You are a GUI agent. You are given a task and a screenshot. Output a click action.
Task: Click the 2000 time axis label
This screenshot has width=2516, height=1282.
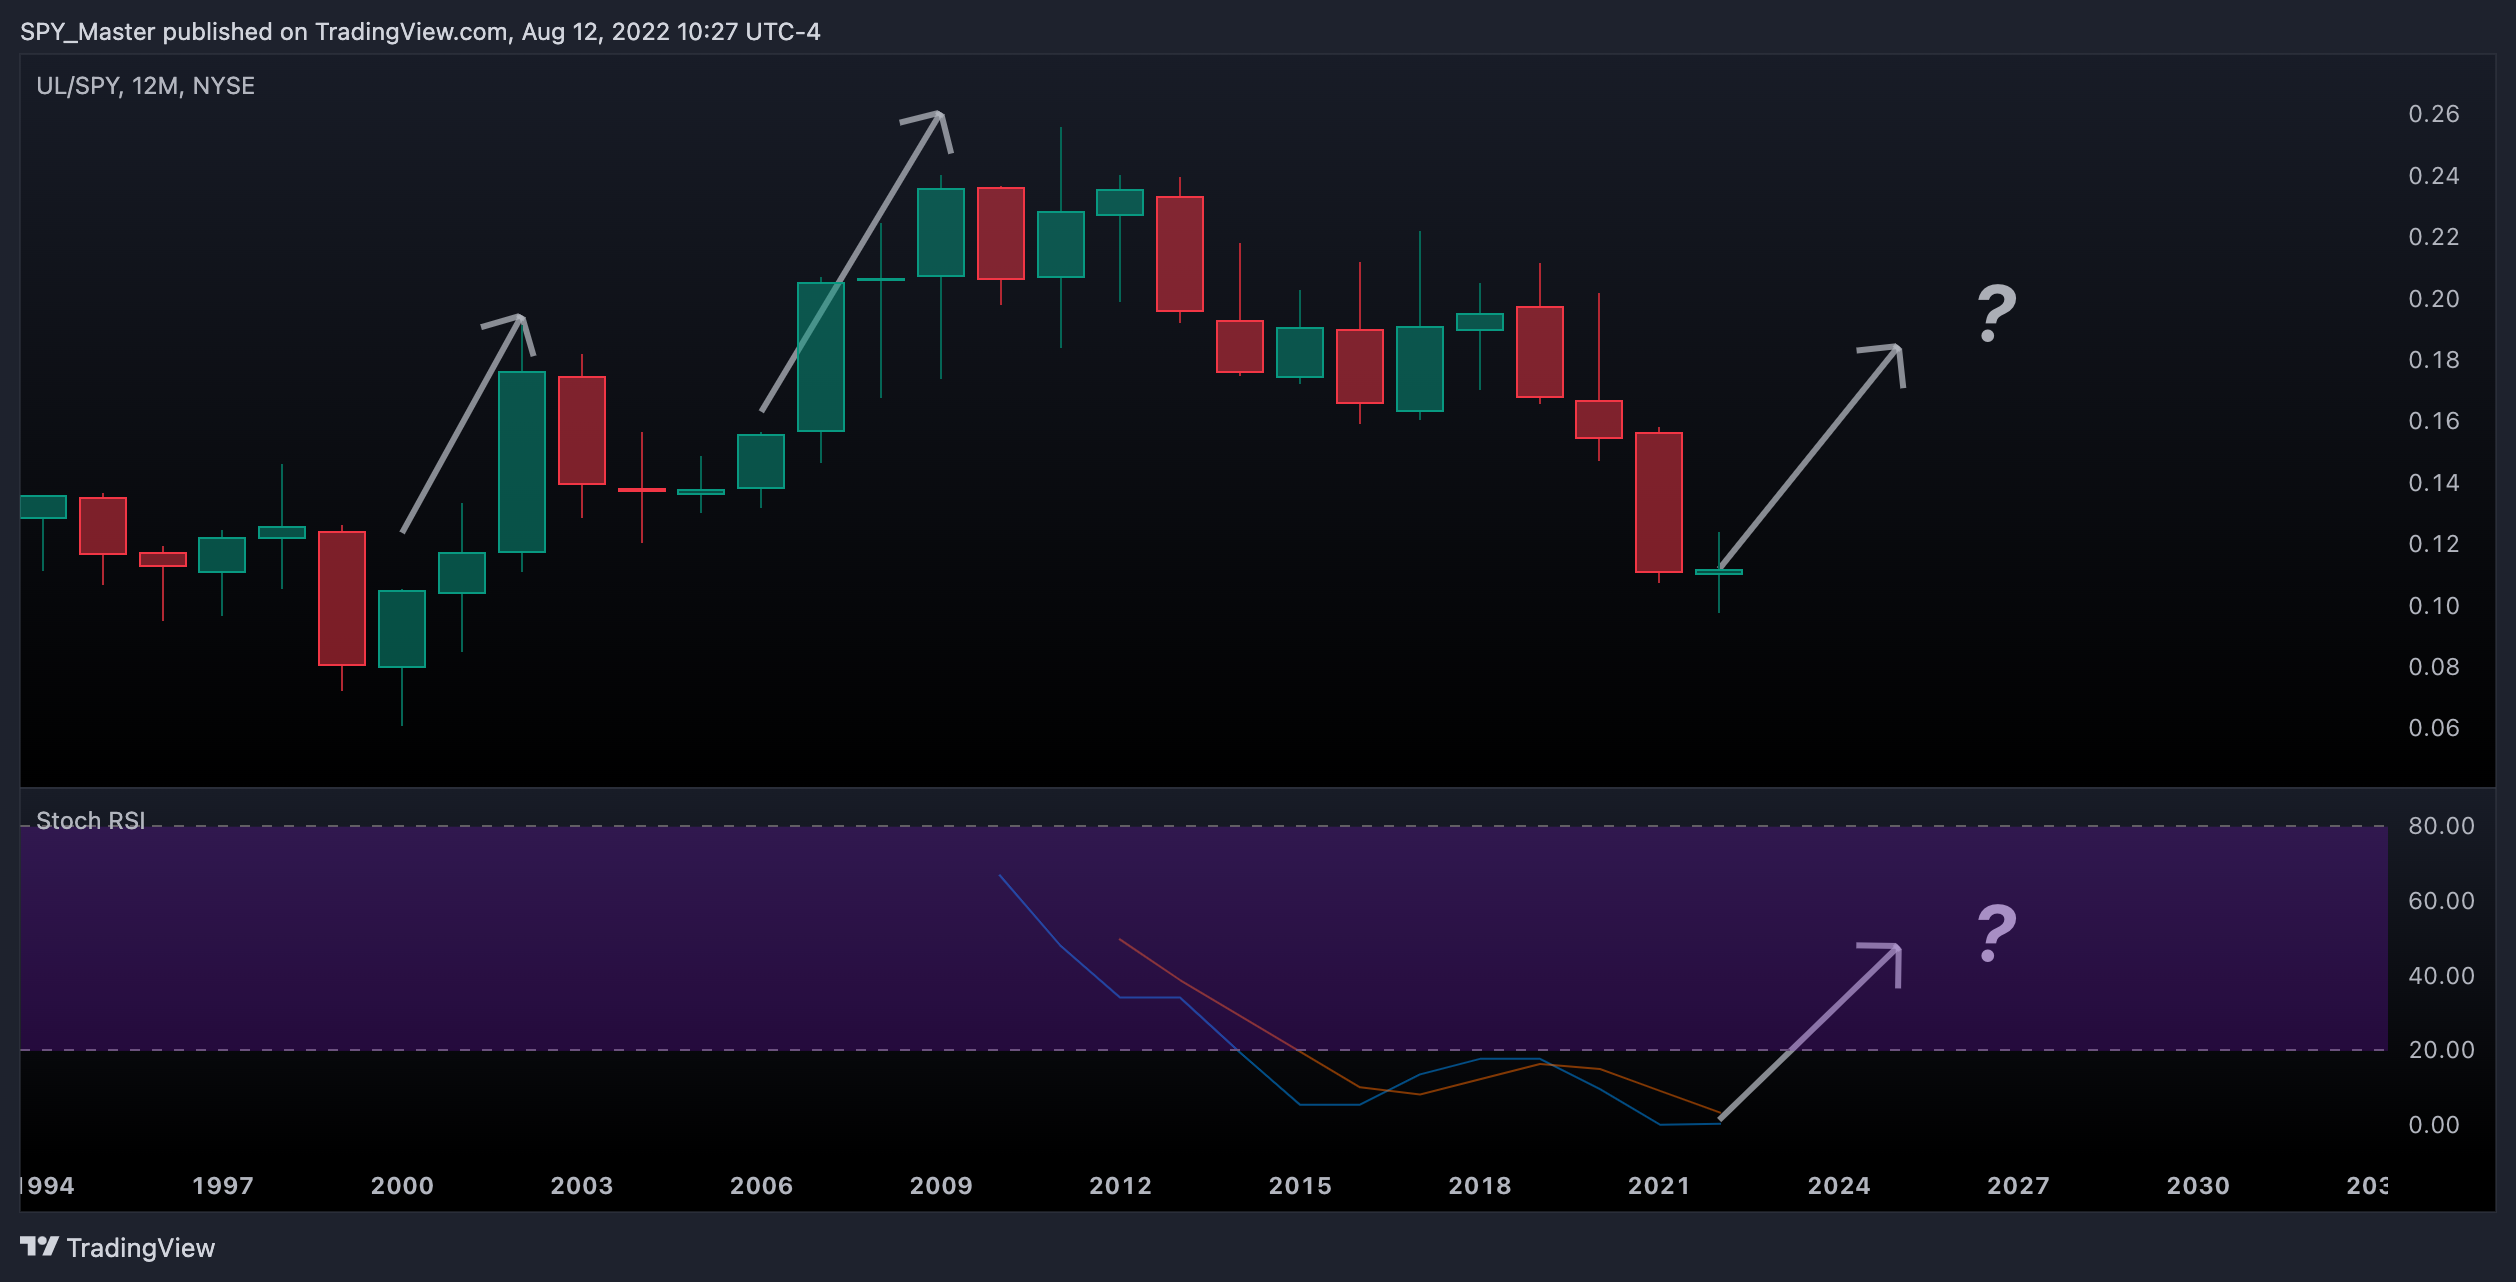point(402,1186)
